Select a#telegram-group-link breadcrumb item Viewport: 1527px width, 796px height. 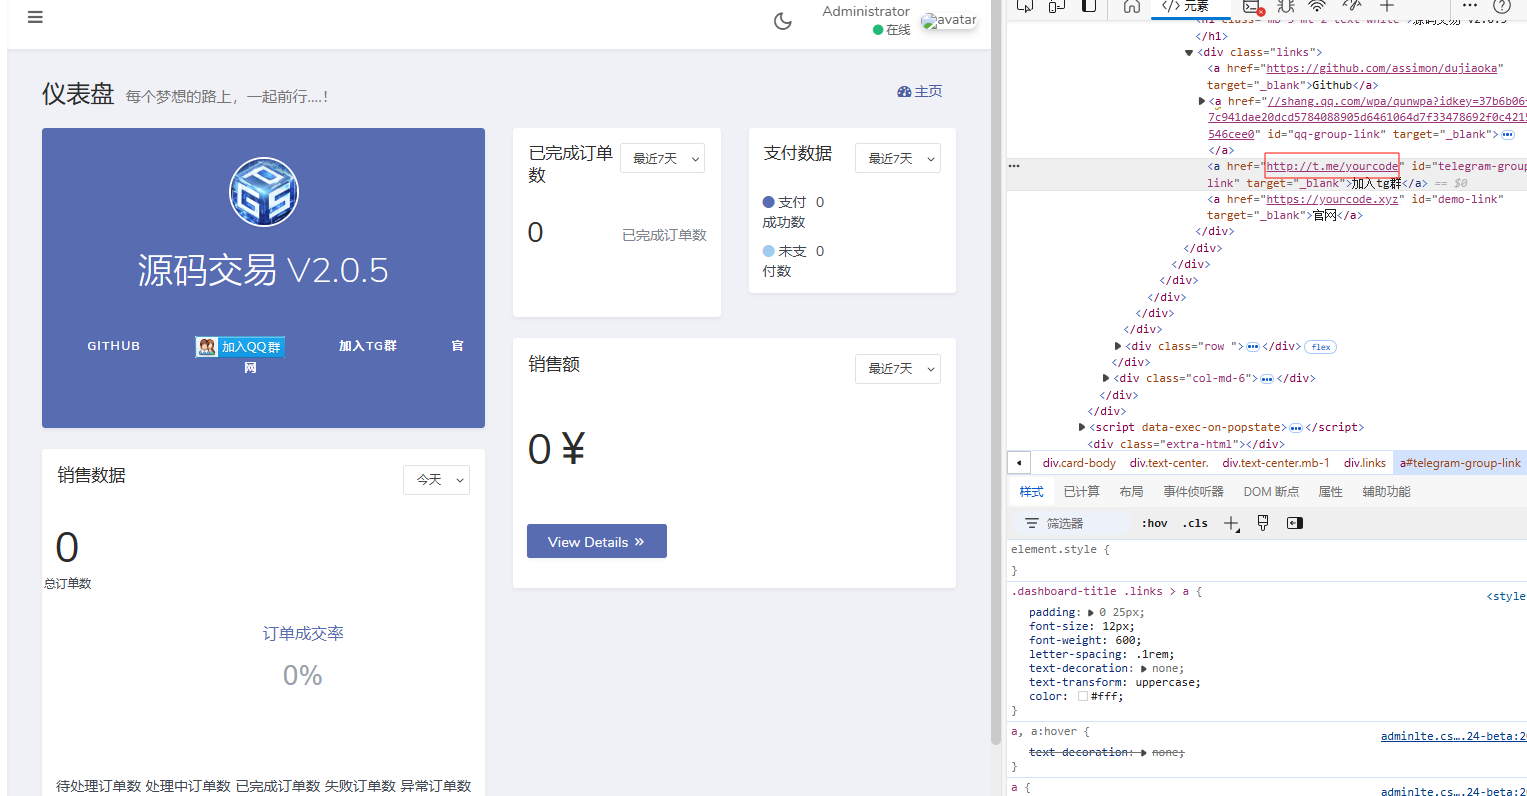1460,463
